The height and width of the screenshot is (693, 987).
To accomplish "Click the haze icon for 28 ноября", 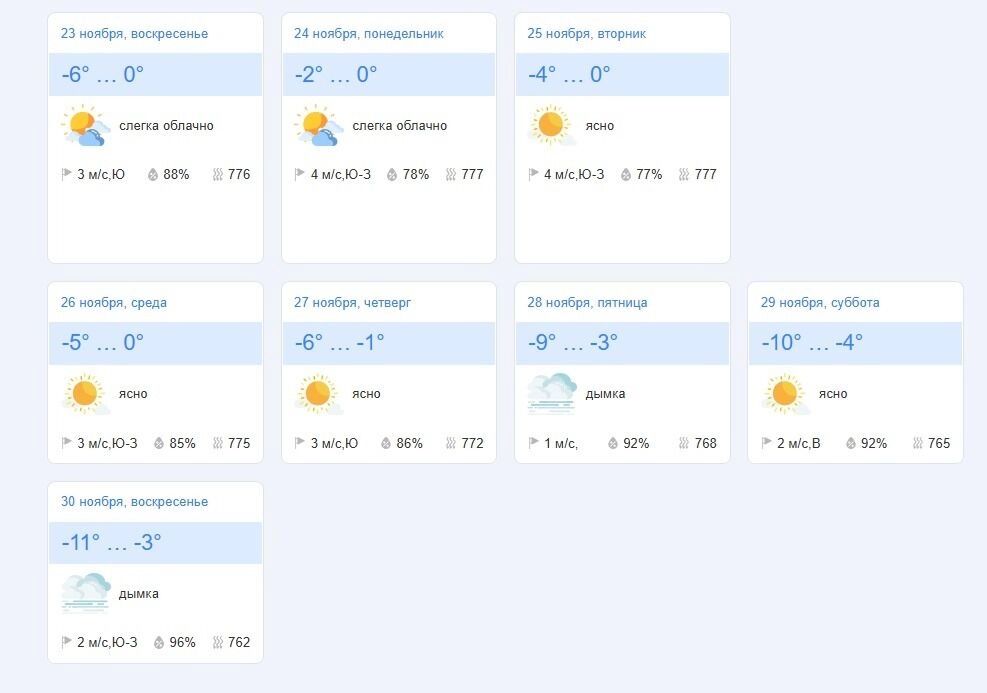I will pos(551,394).
